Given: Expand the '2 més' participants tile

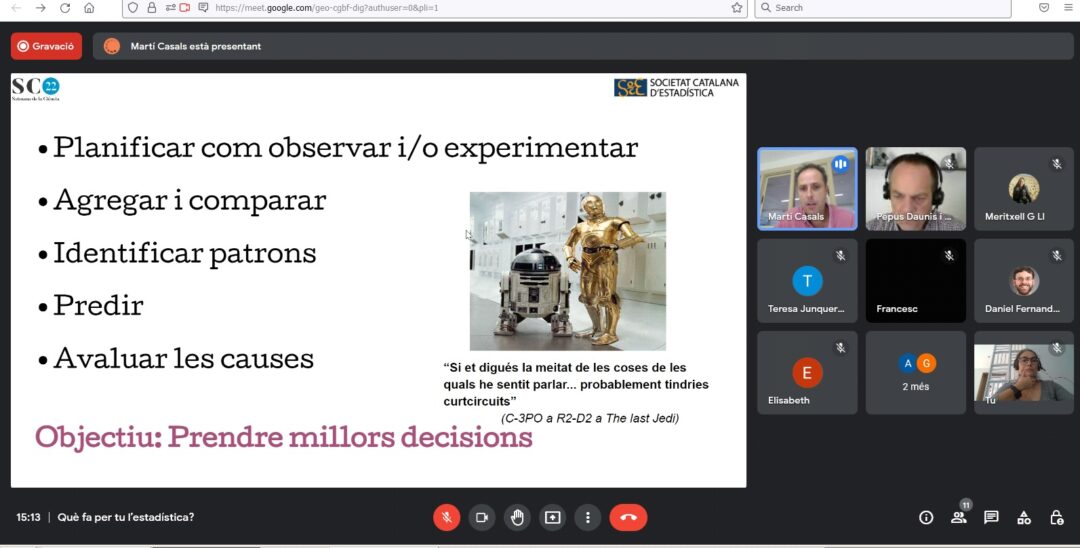Looking at the screenshot, I should tap(916, 372).
